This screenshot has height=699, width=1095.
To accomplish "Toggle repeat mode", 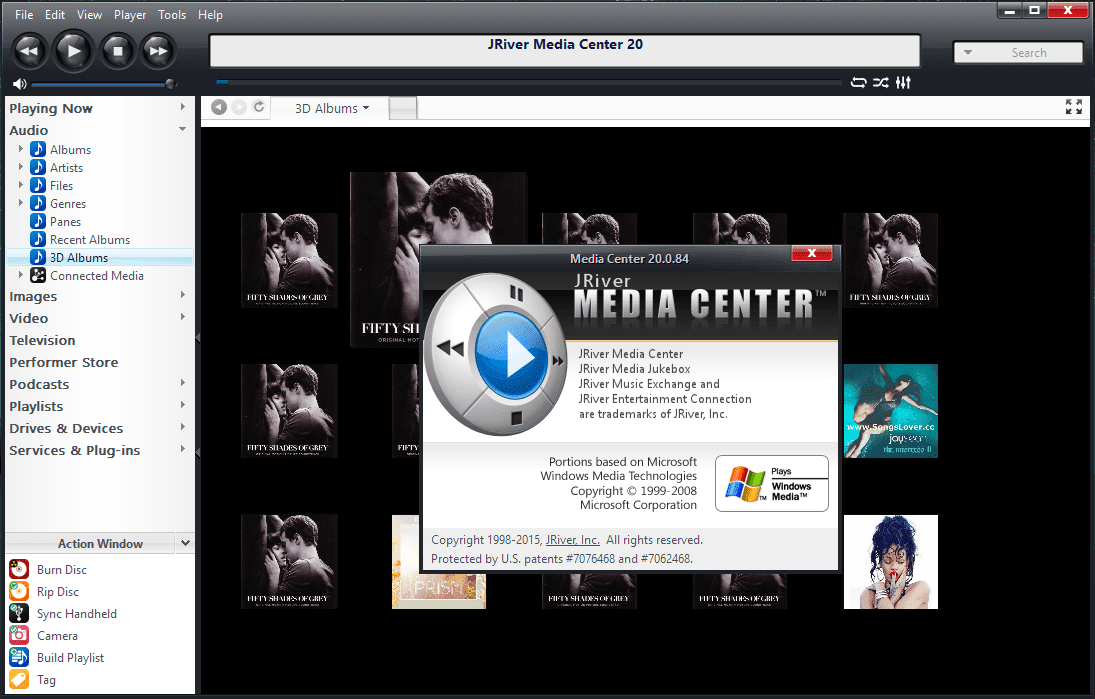I will 858,82.
